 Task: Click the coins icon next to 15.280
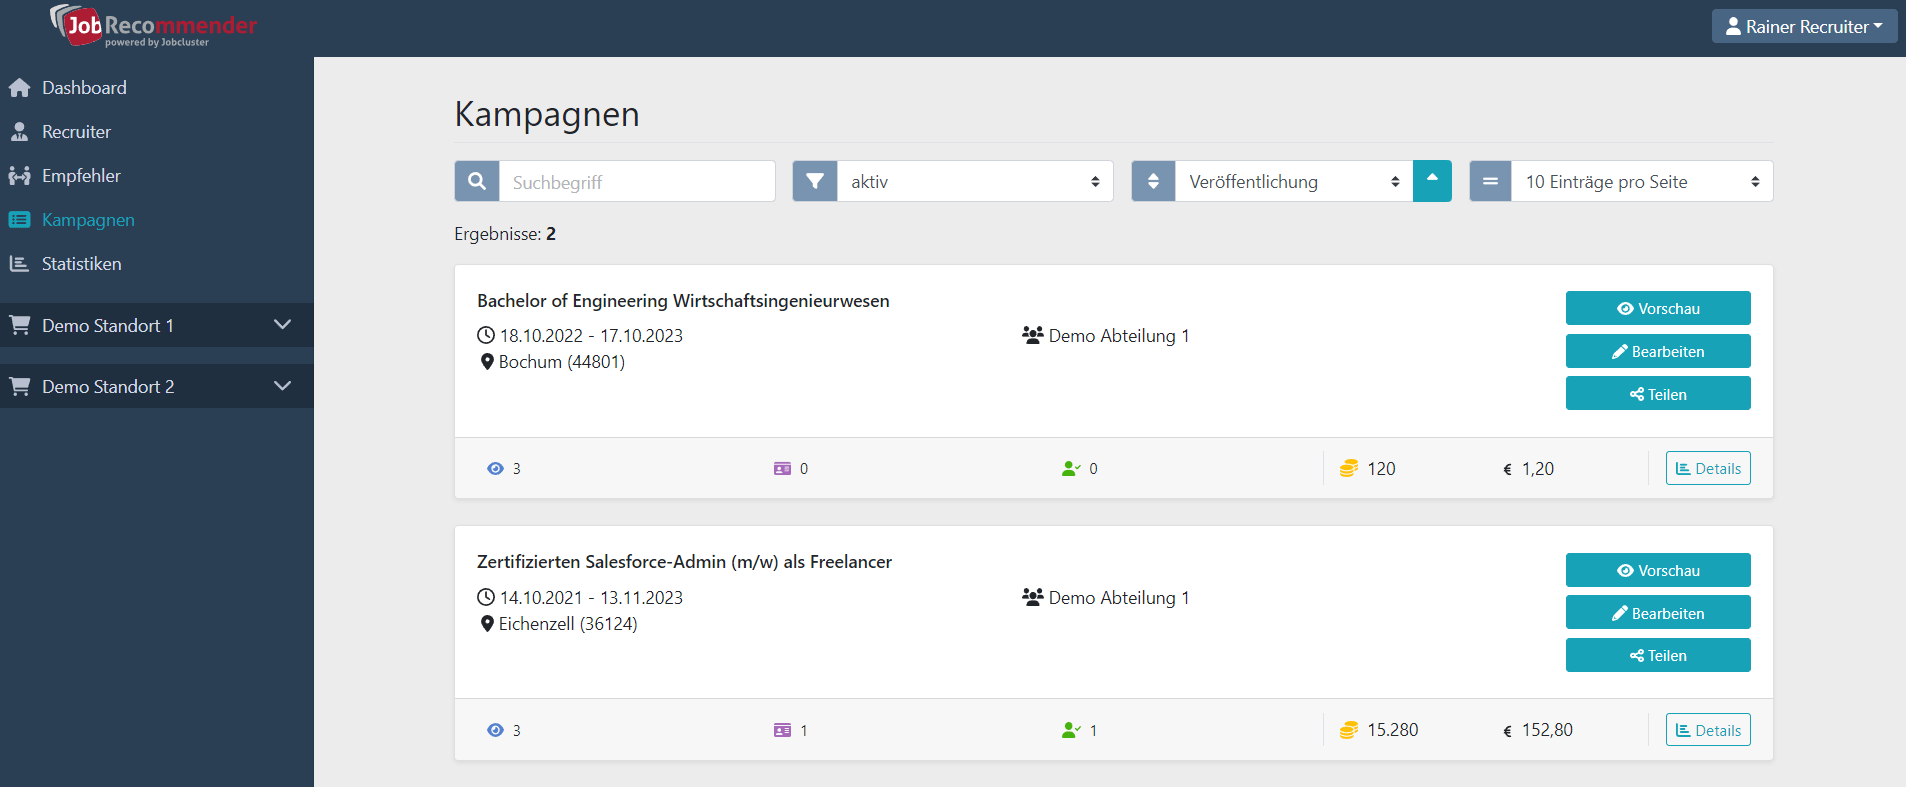coord(1348,731)
